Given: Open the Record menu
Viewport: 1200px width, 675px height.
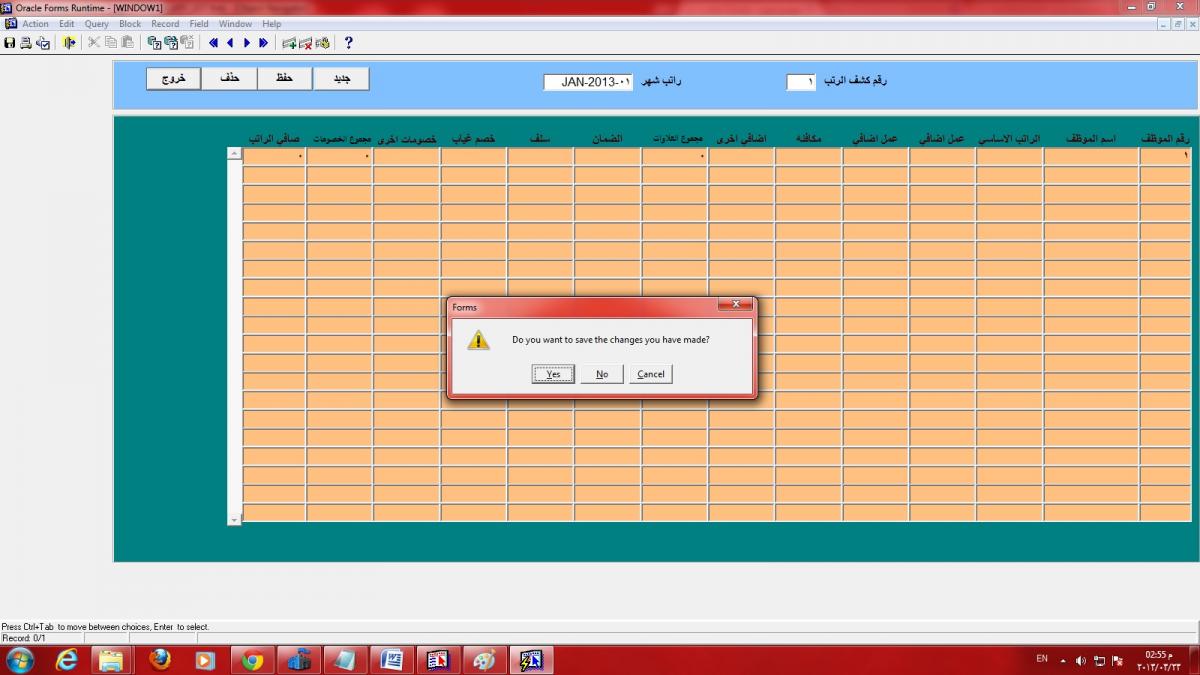Looking at the screenshot, I should pyautogui.click(x=165, y=24).
